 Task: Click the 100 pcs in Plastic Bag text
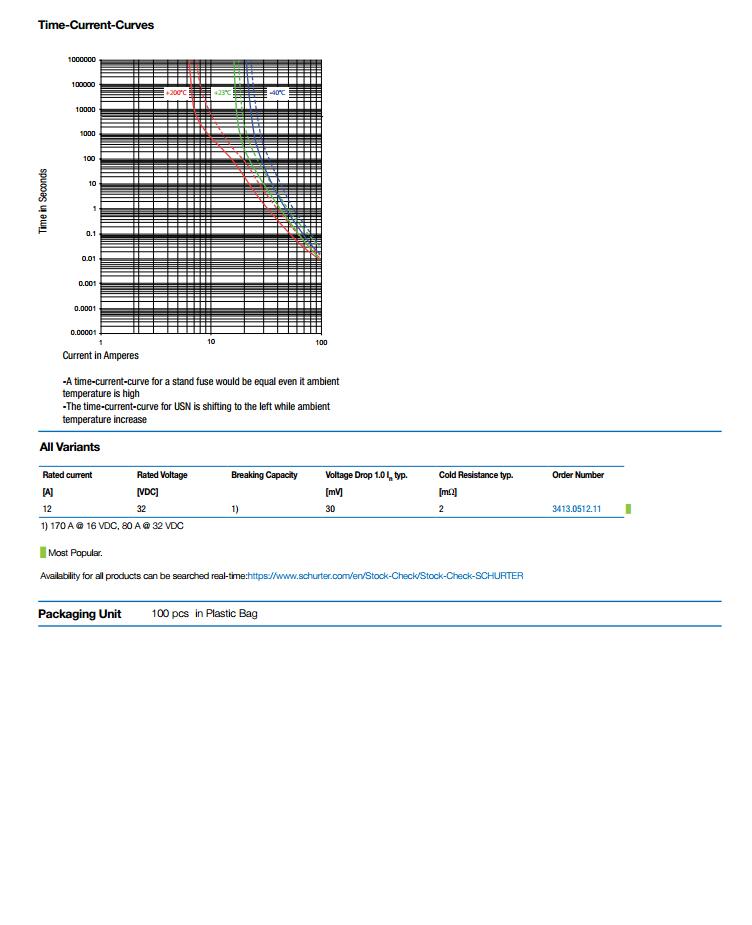pyautogui.click(x=204, y=614)
